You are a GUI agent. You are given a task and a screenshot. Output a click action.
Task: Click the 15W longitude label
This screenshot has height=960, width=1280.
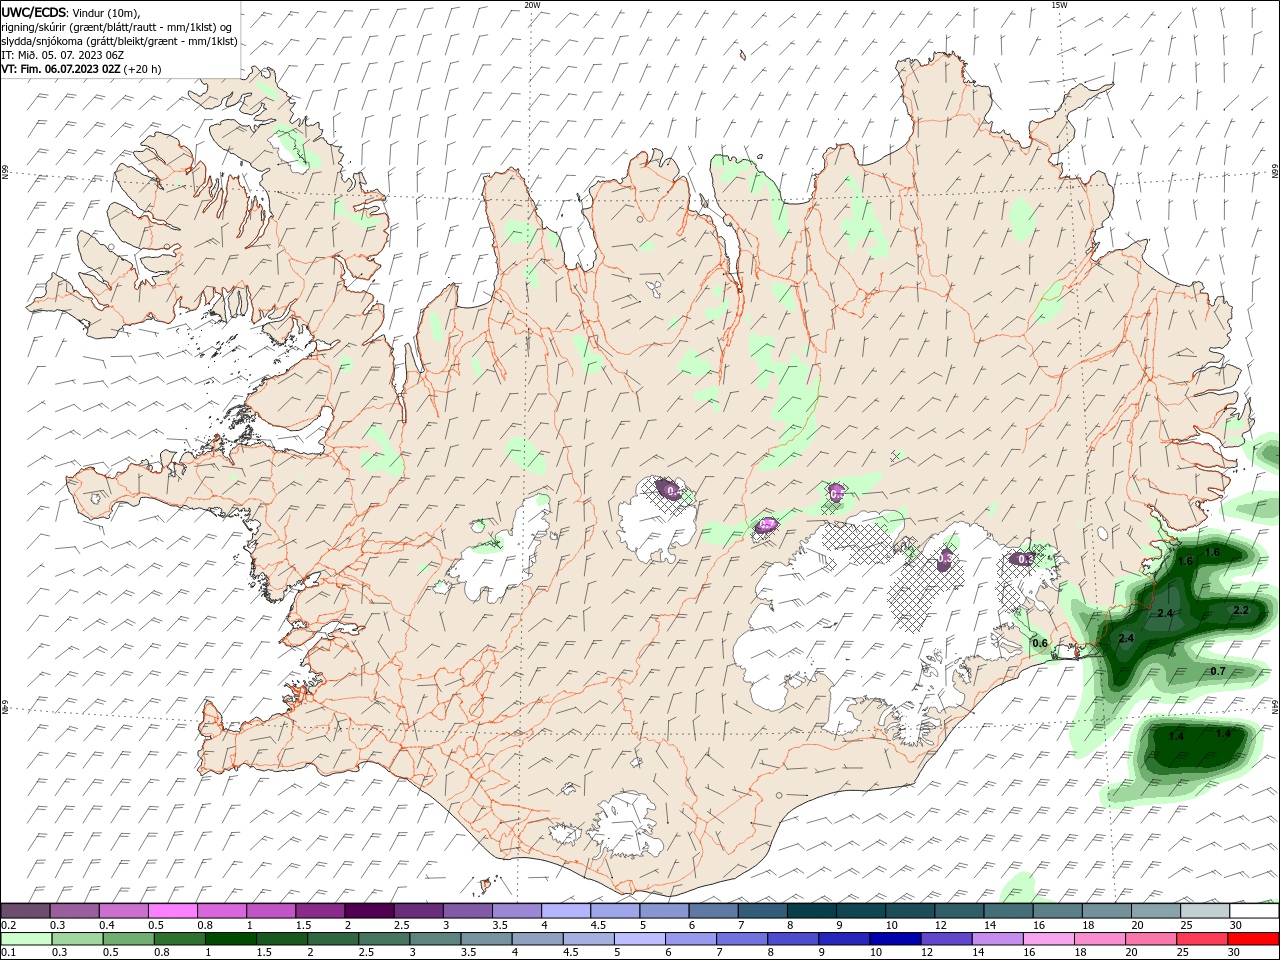pos(1059,5)
